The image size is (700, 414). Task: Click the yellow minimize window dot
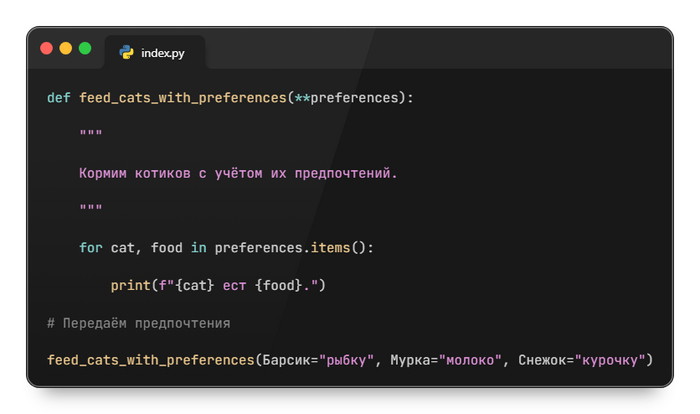[66, 48]
